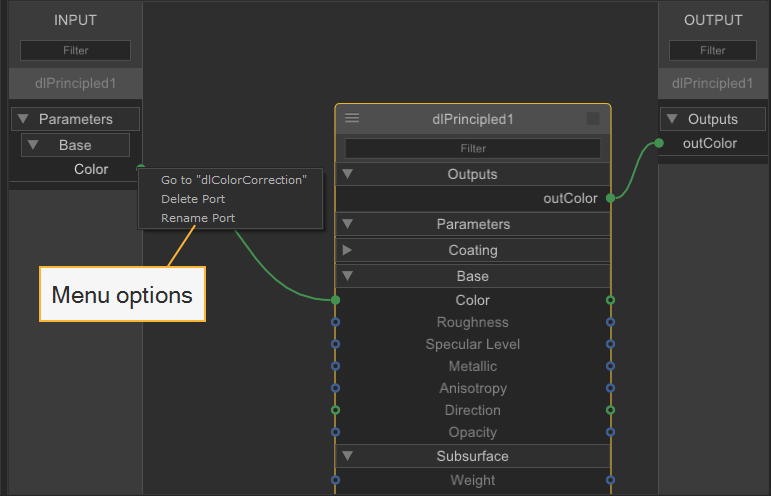Choose Rename Port from context menu
This screenshot has width=771, height=496.
197,217
